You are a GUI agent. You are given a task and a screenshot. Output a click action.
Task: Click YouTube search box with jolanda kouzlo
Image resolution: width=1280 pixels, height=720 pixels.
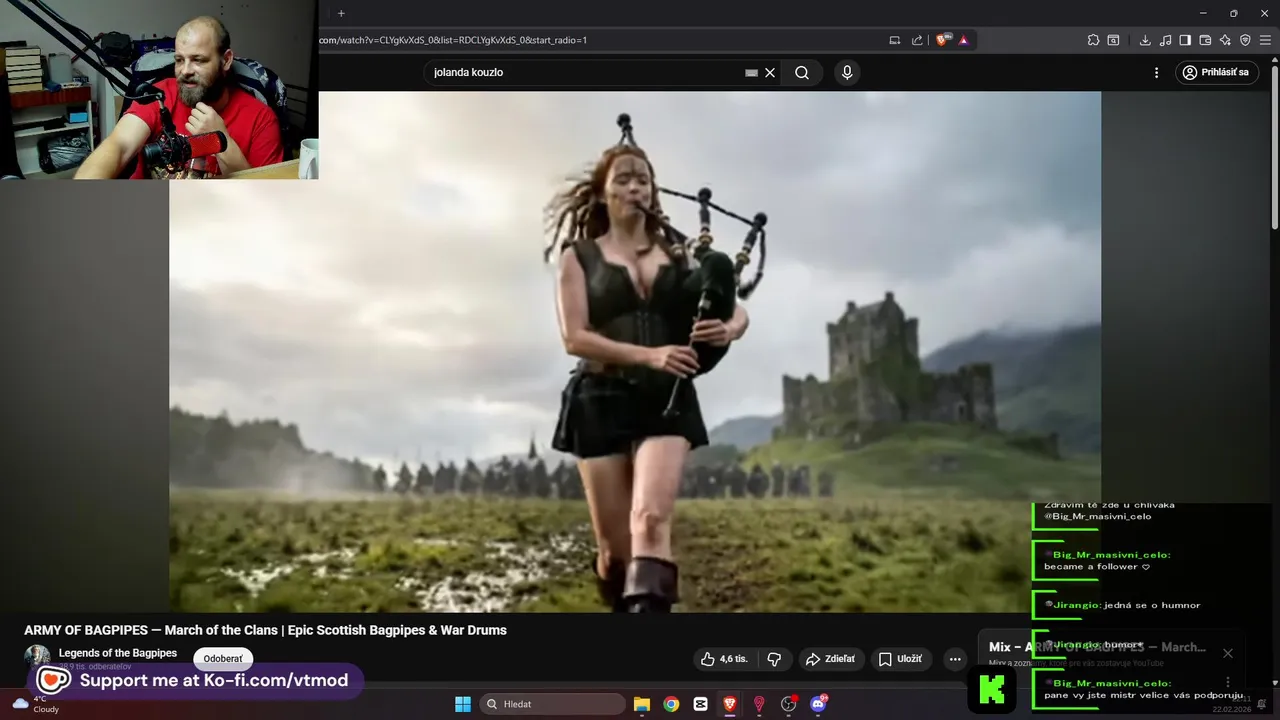click(x=585, y=72)
